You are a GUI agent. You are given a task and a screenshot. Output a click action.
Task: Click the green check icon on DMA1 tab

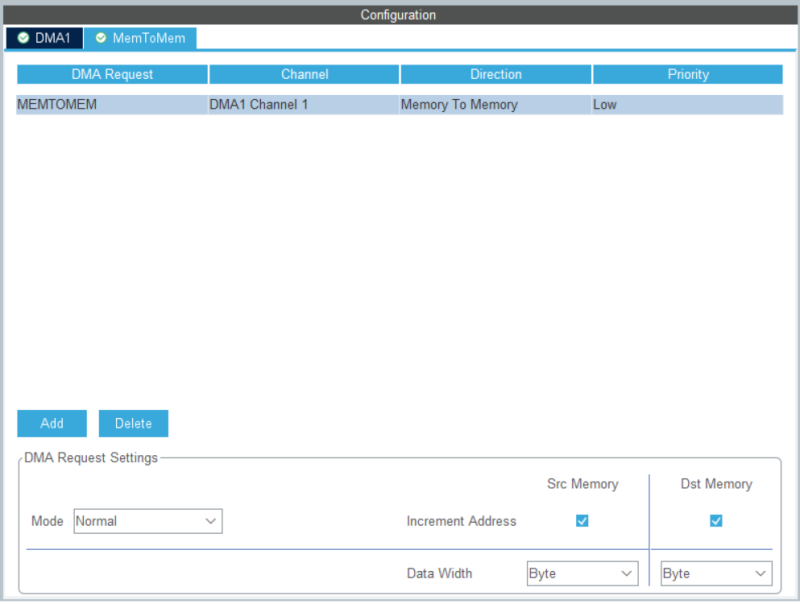[21, 37]
